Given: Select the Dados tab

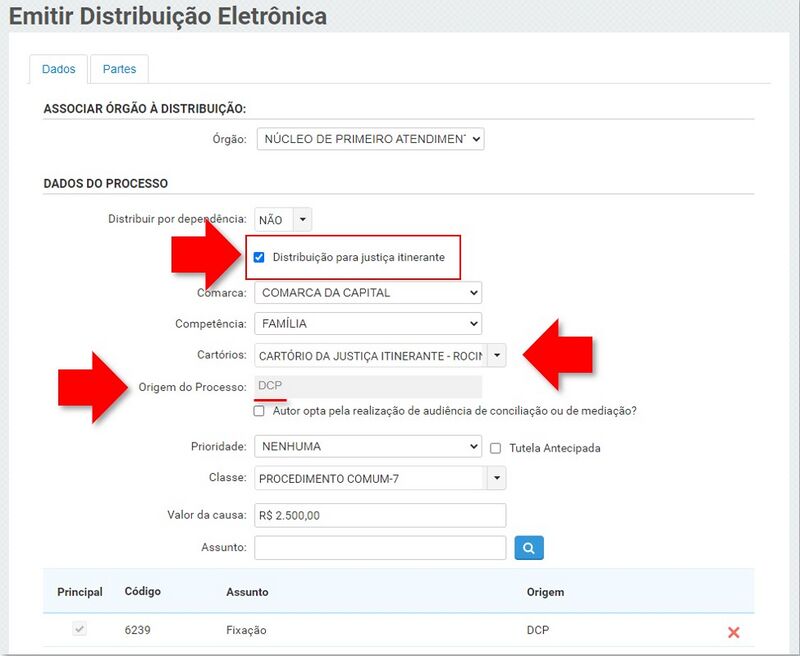Looking at the screenshot, I should coord(57,69).
